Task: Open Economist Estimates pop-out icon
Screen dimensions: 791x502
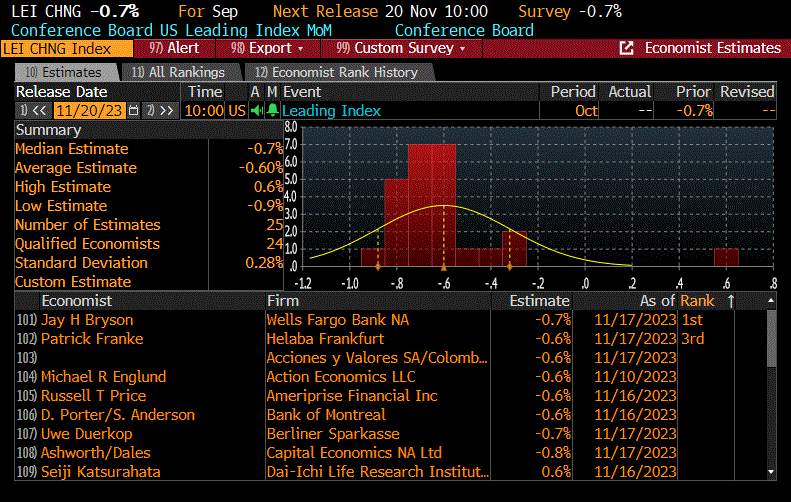Action: [x=626, y=48]
